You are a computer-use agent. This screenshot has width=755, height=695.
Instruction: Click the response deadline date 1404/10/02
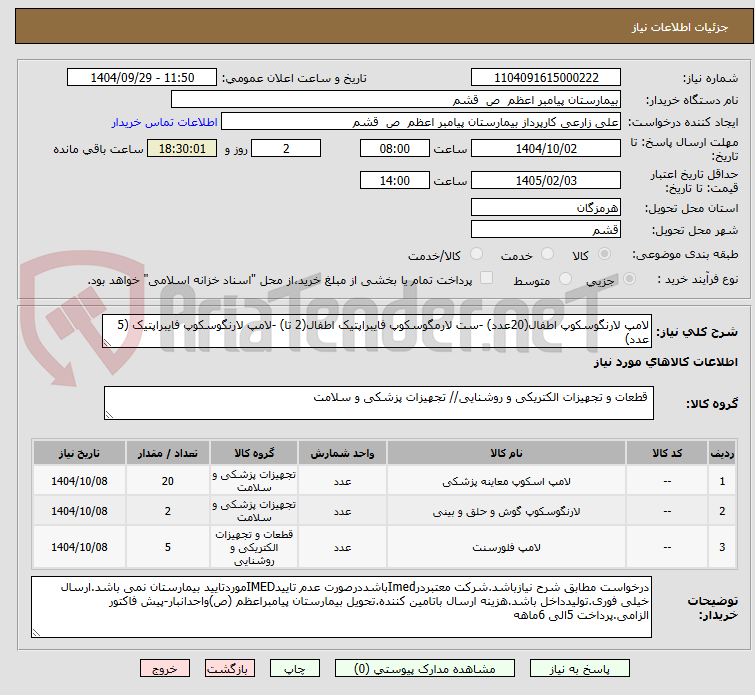546,148
